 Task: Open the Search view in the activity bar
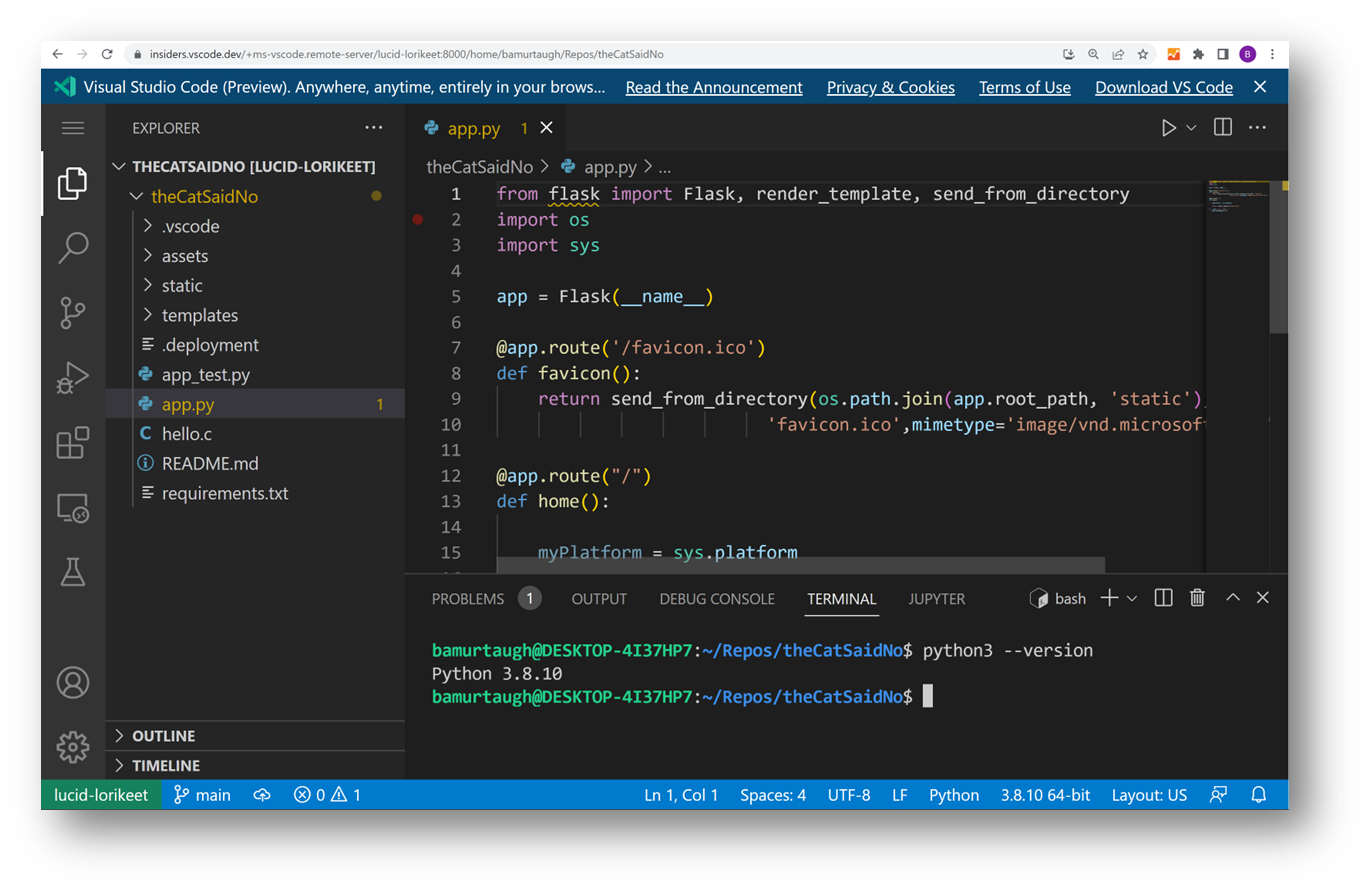[x=71, y=248]
